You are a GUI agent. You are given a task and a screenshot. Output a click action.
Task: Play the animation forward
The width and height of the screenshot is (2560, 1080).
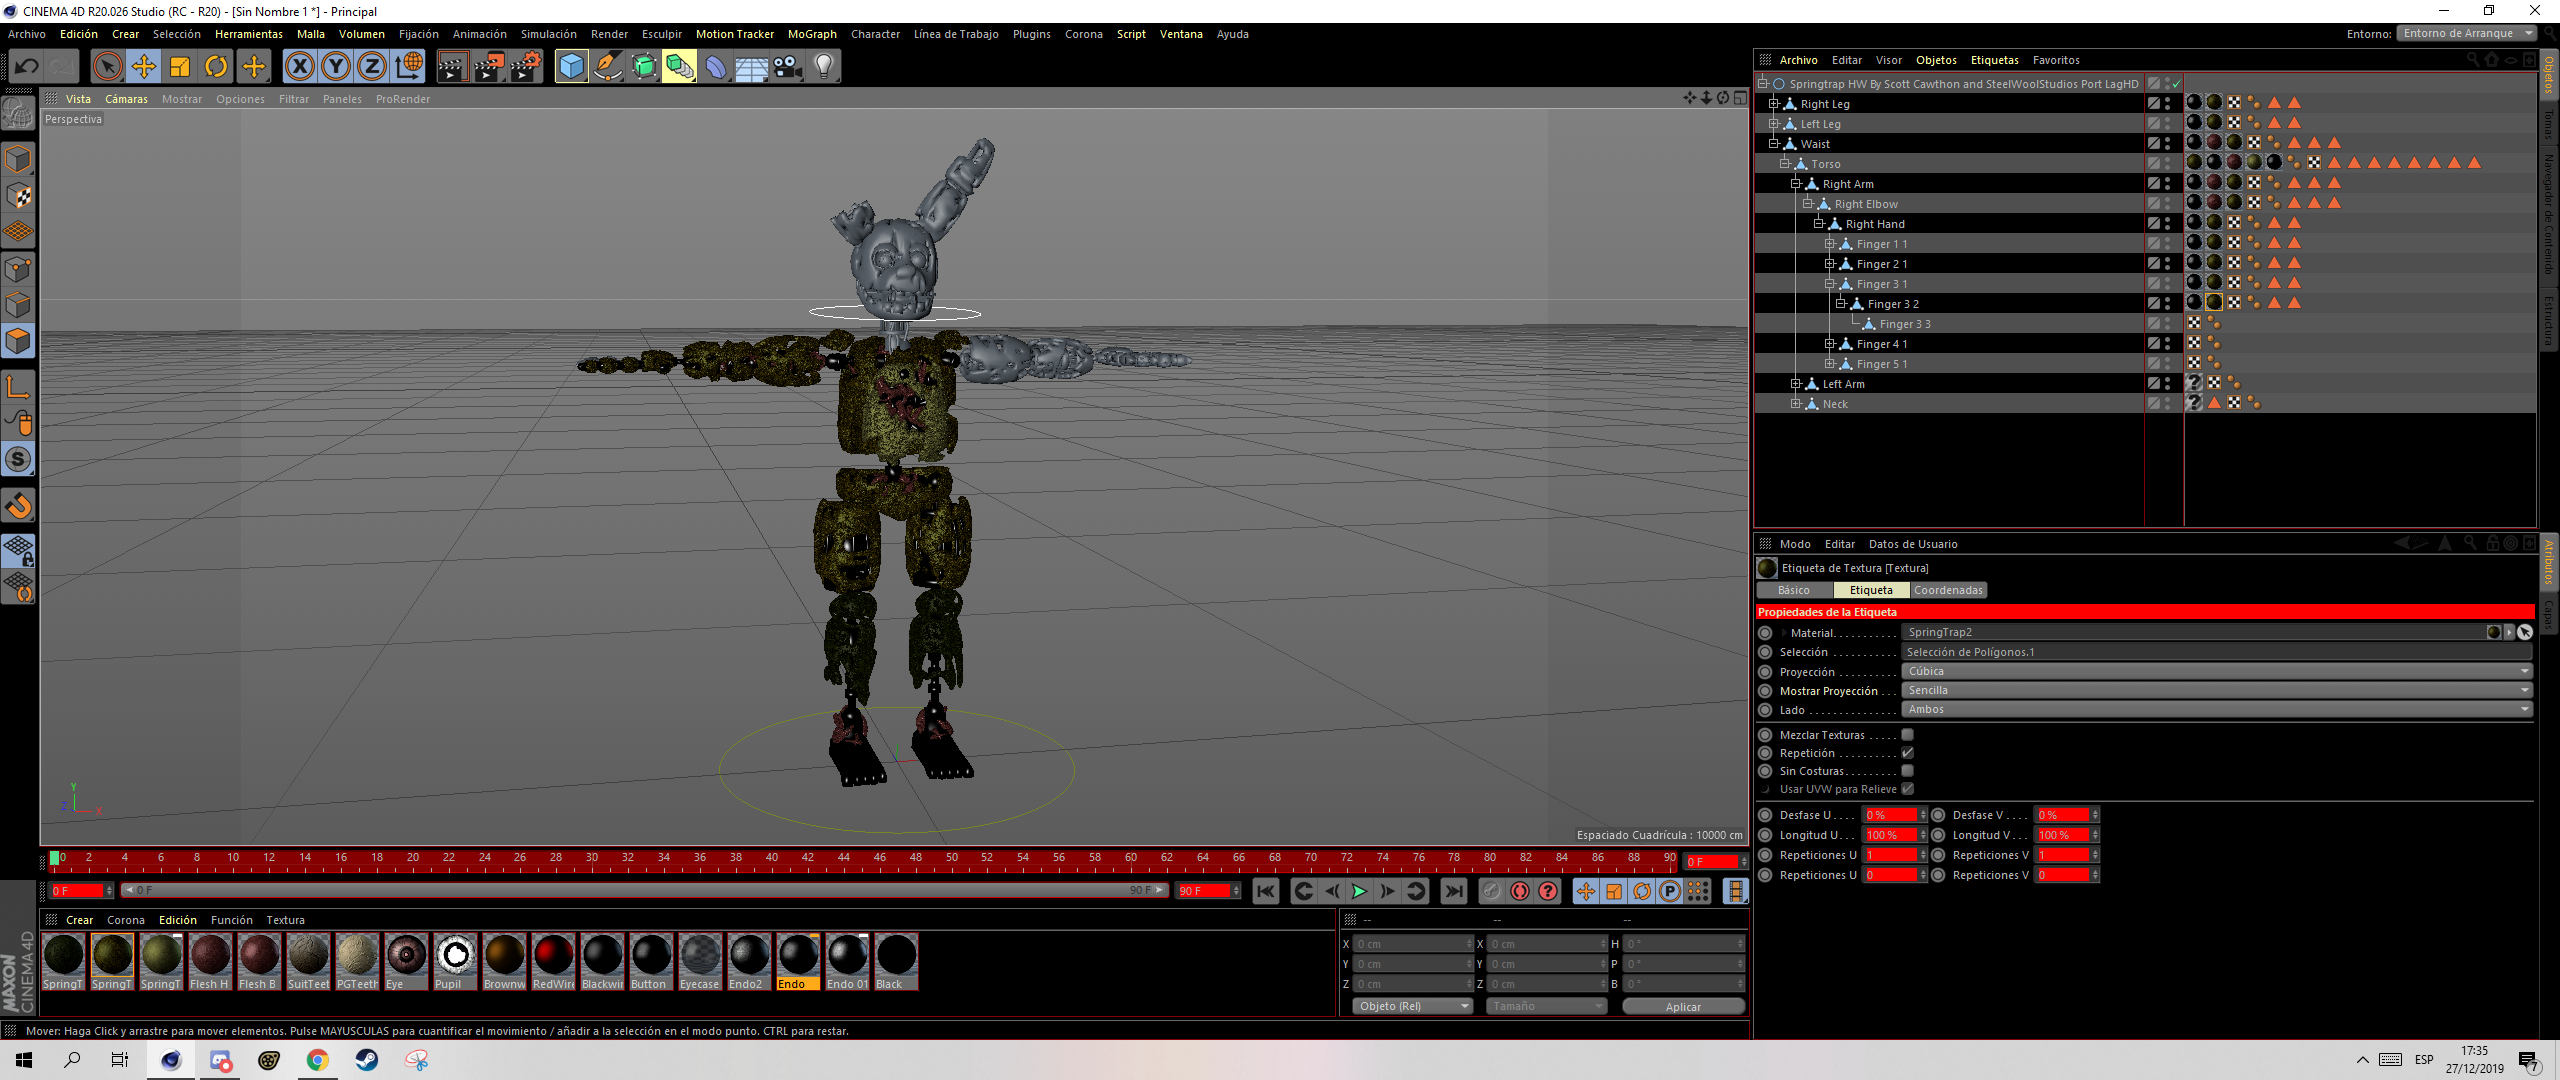pyautogui.click(x=1359, y=891)
